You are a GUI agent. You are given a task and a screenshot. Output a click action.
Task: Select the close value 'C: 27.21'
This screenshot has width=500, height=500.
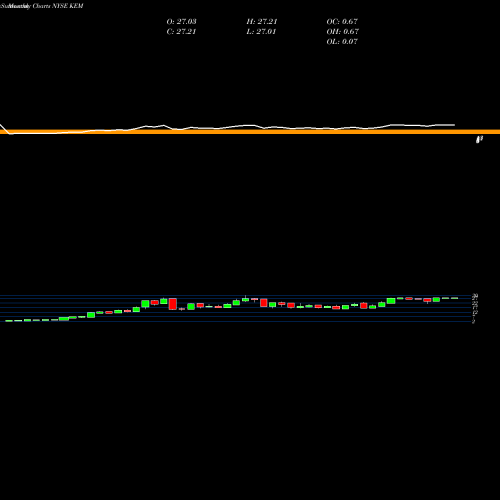(181, 31)
